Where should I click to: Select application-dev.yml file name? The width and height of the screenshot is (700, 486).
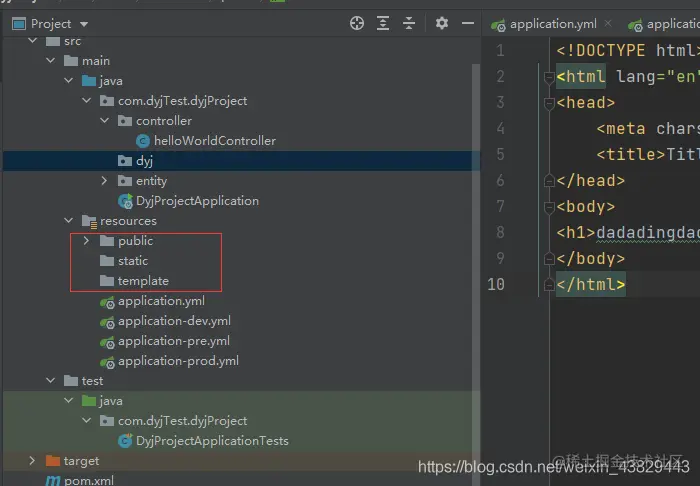tap(175, 321)
